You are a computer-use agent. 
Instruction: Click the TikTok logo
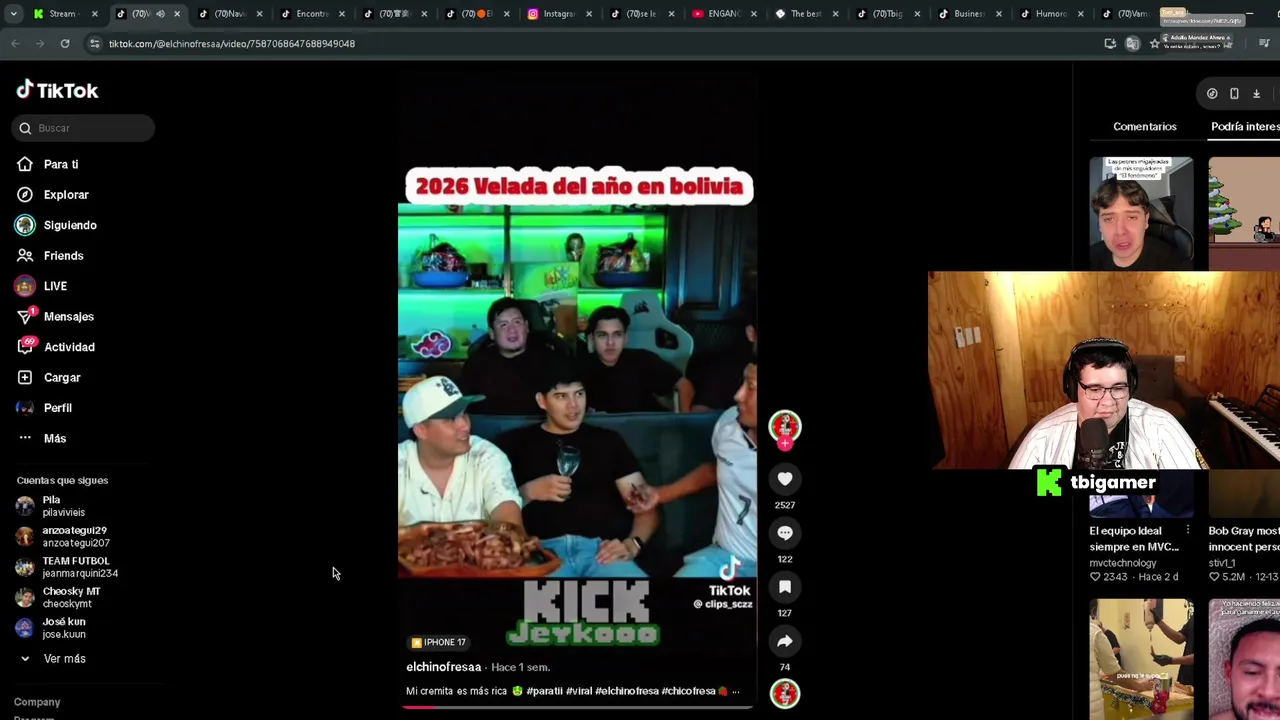57,90
